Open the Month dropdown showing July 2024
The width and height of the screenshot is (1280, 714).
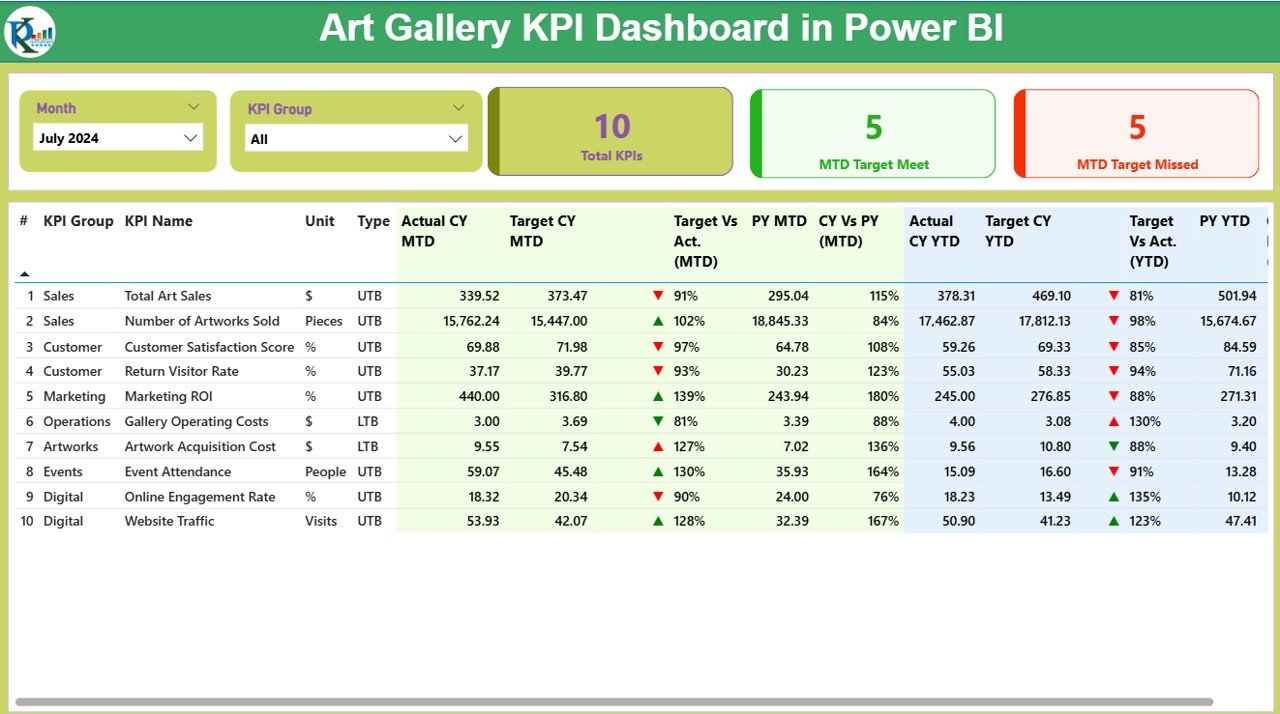point(118,138)
